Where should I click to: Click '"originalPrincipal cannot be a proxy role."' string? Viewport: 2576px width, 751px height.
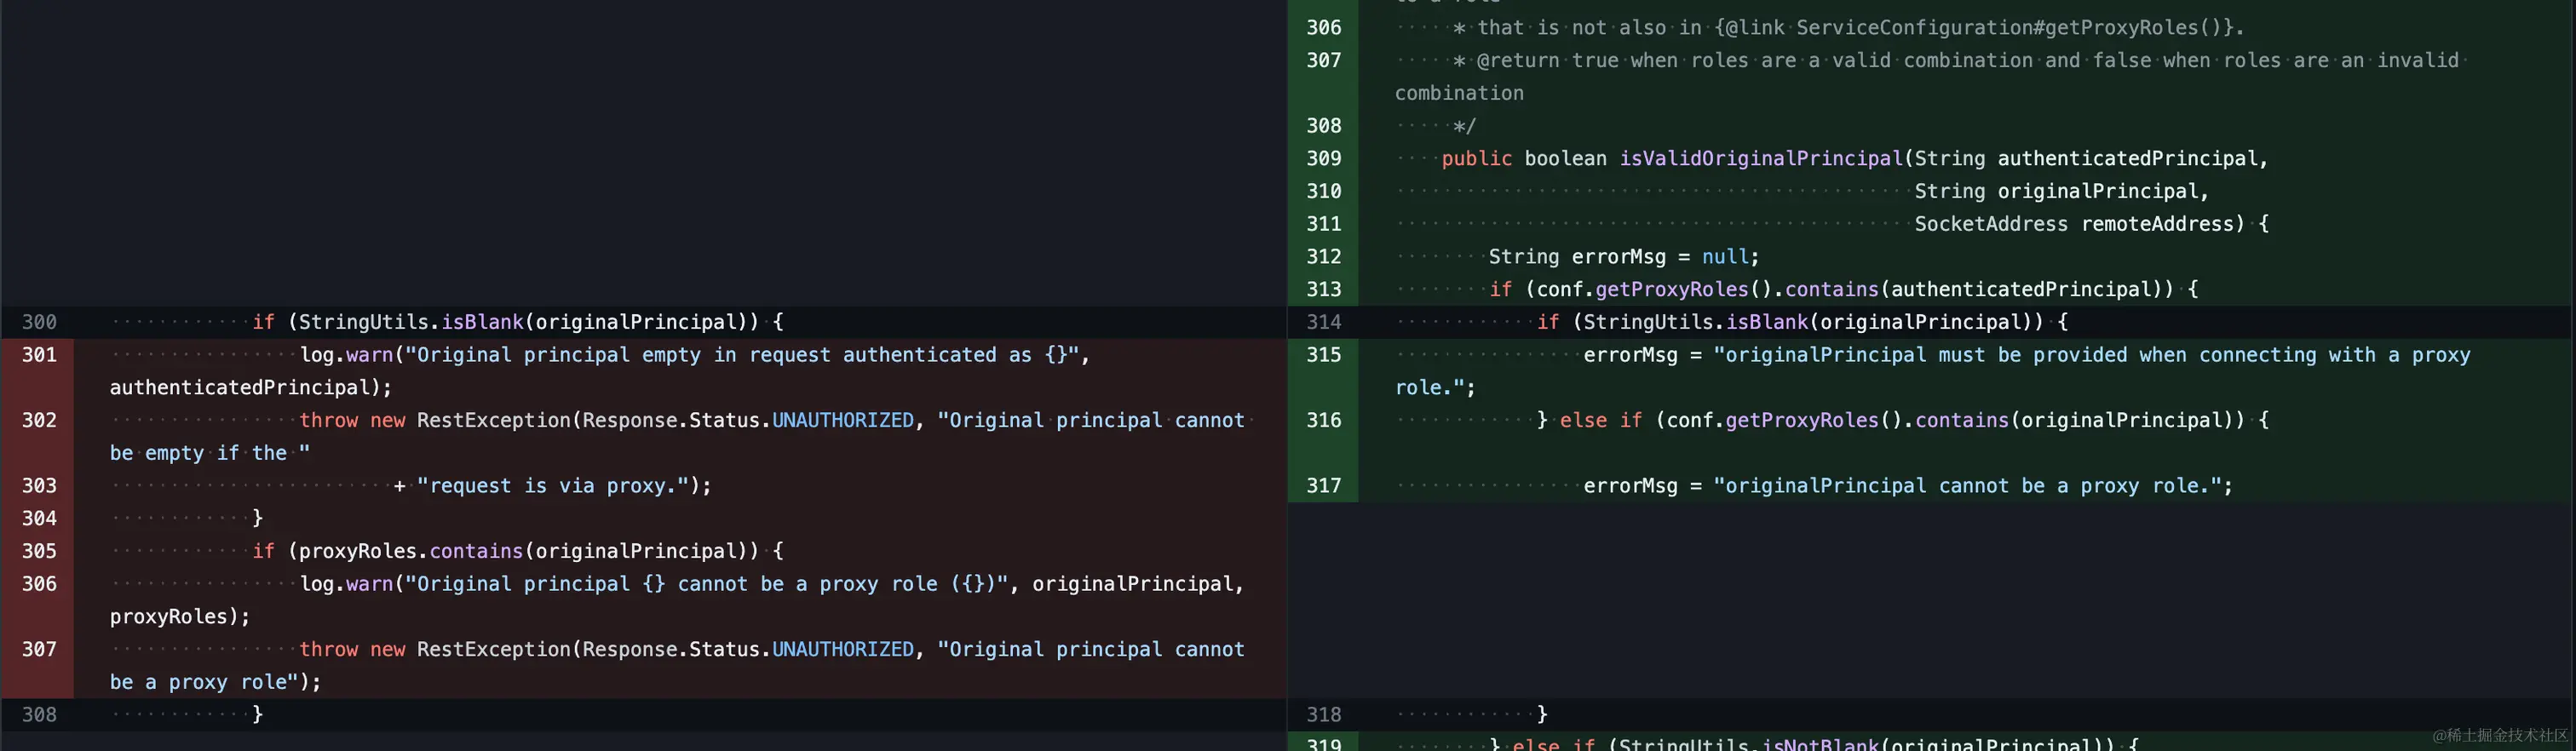click(x=1968, y=486)
